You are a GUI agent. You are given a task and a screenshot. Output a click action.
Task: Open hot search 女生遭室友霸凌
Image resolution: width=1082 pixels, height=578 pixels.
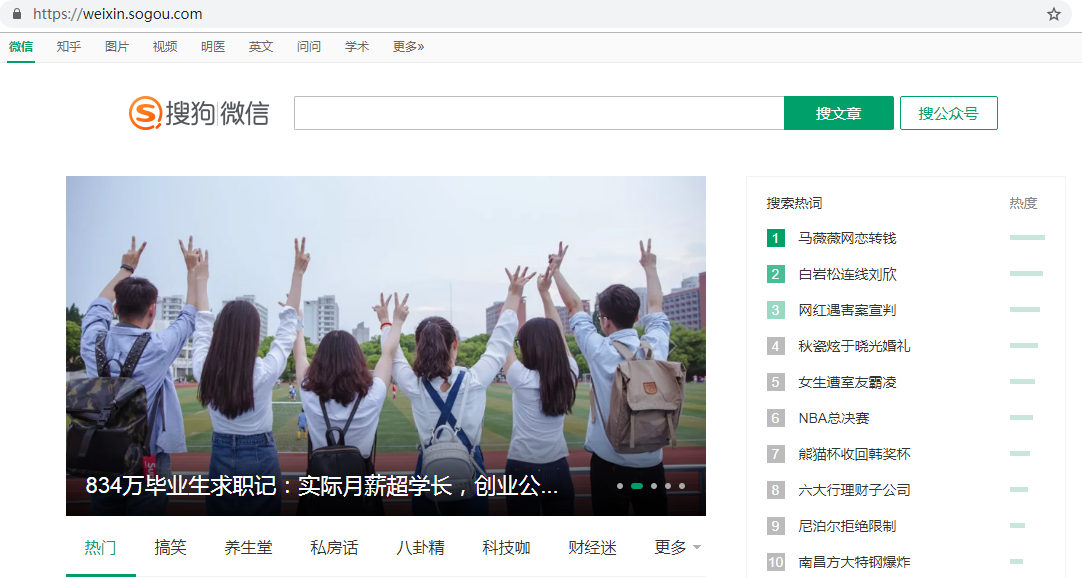pyautogui.click(x=847, y=382)
